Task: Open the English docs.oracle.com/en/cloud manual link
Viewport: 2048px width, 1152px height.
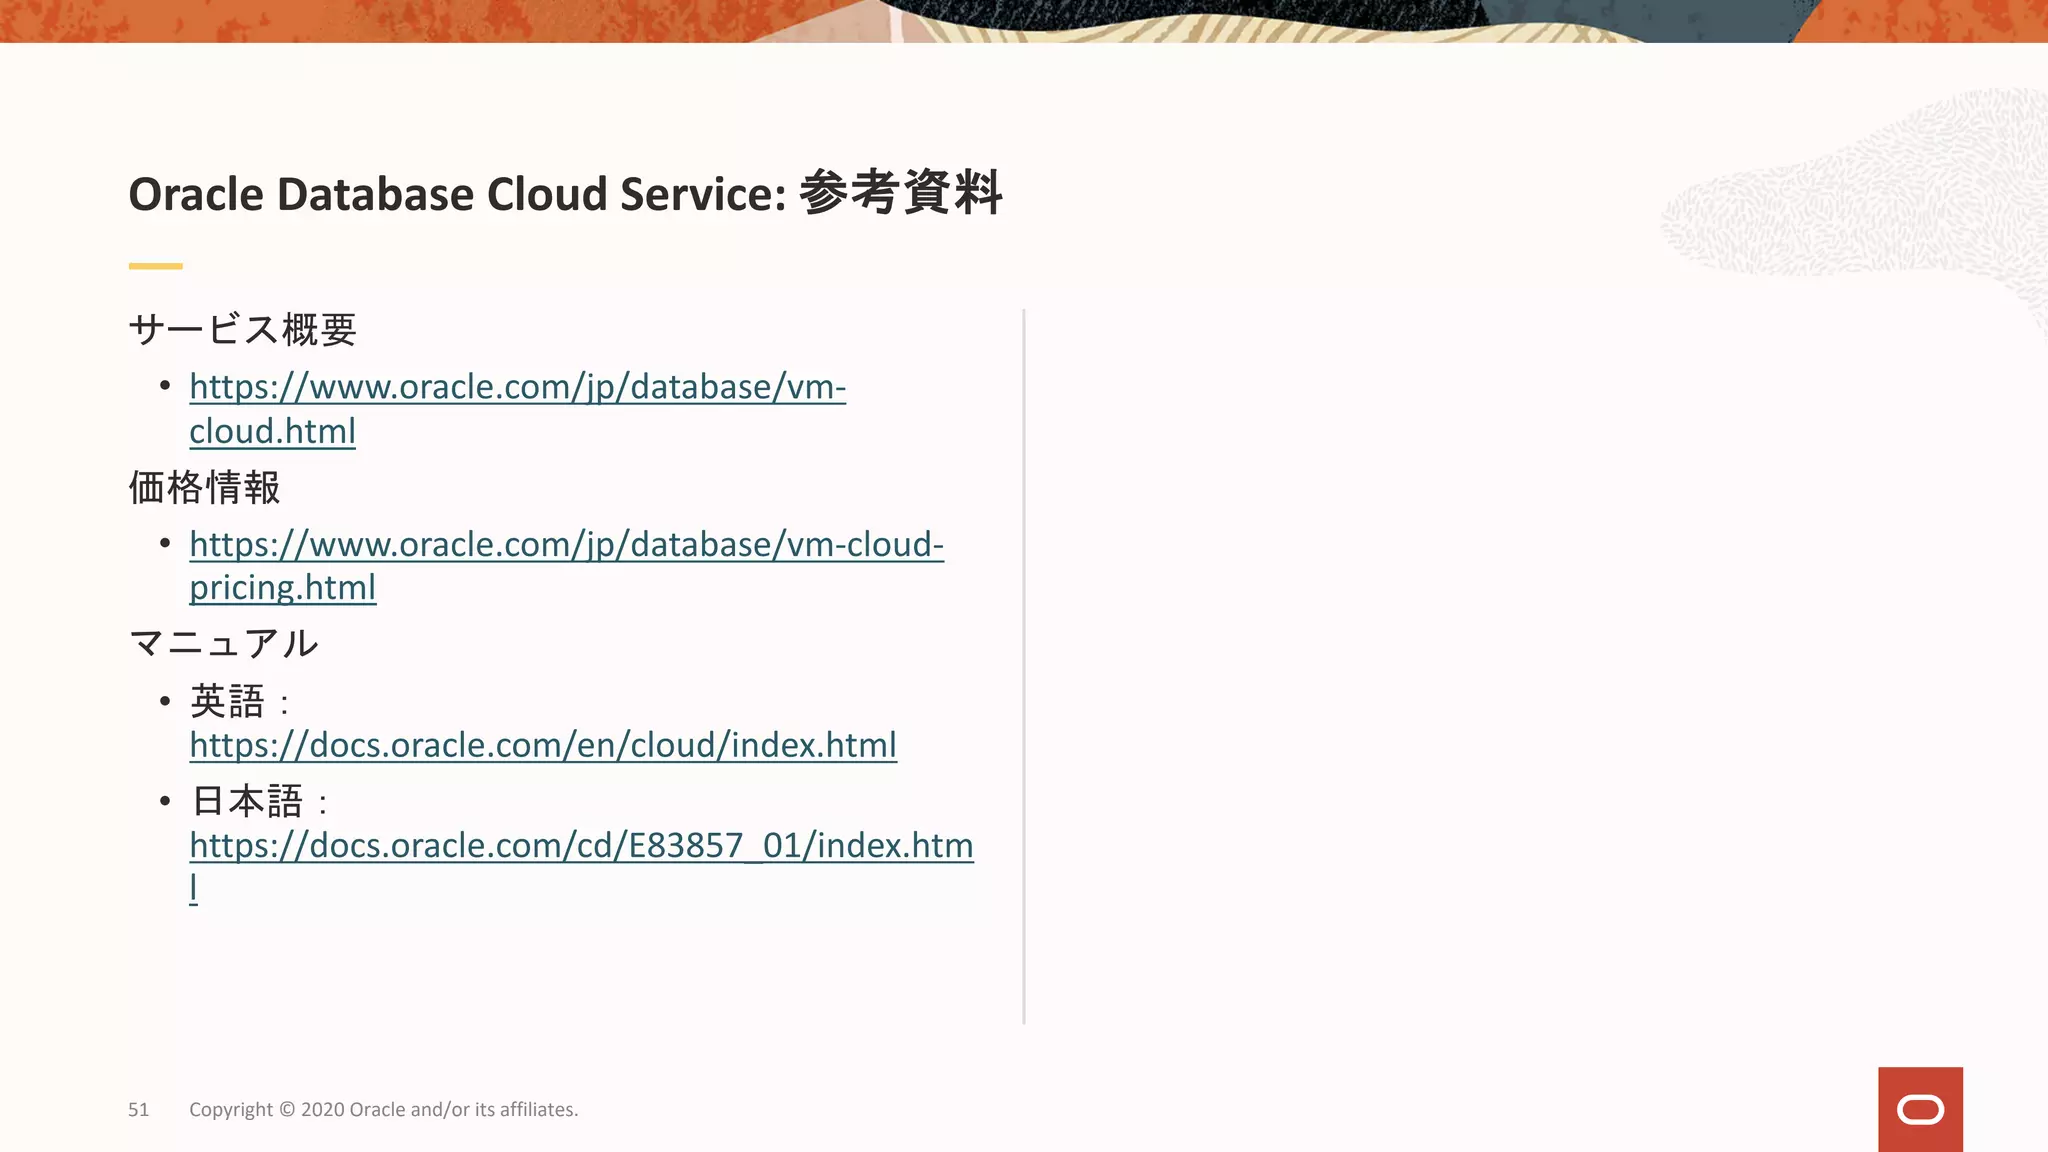Action: point(543,745)
